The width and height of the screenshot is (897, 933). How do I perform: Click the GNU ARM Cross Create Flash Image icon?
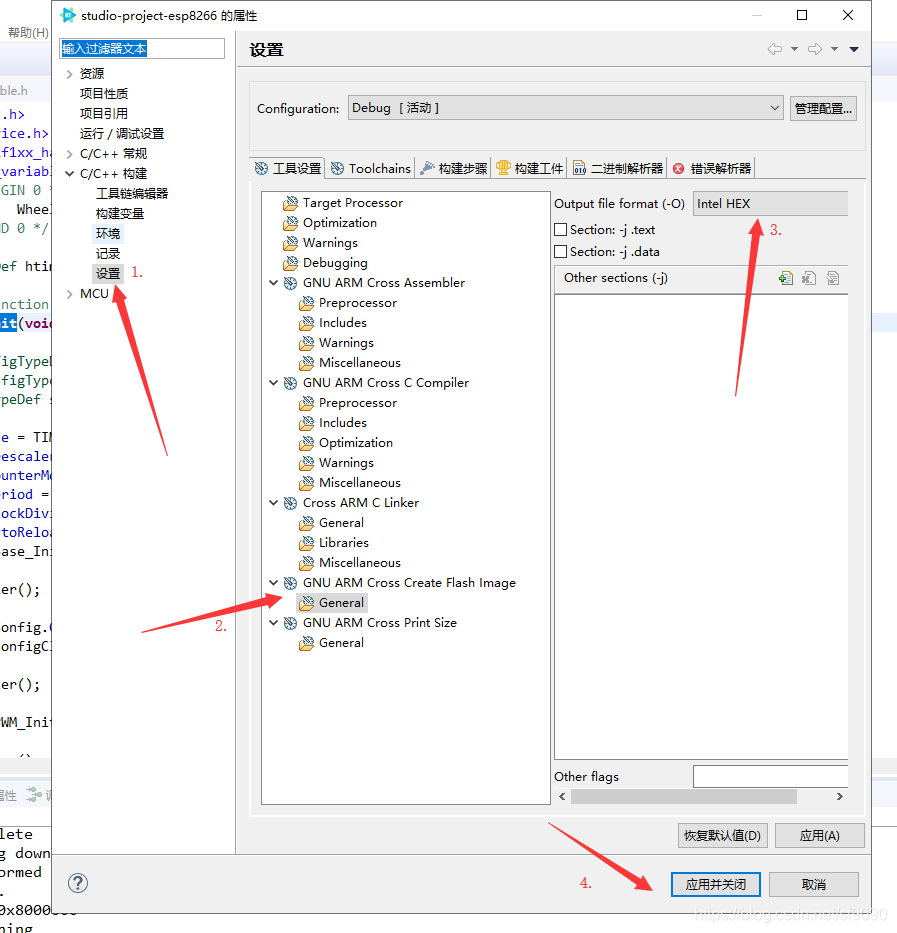pyautogui.click(x=290, y=583)
